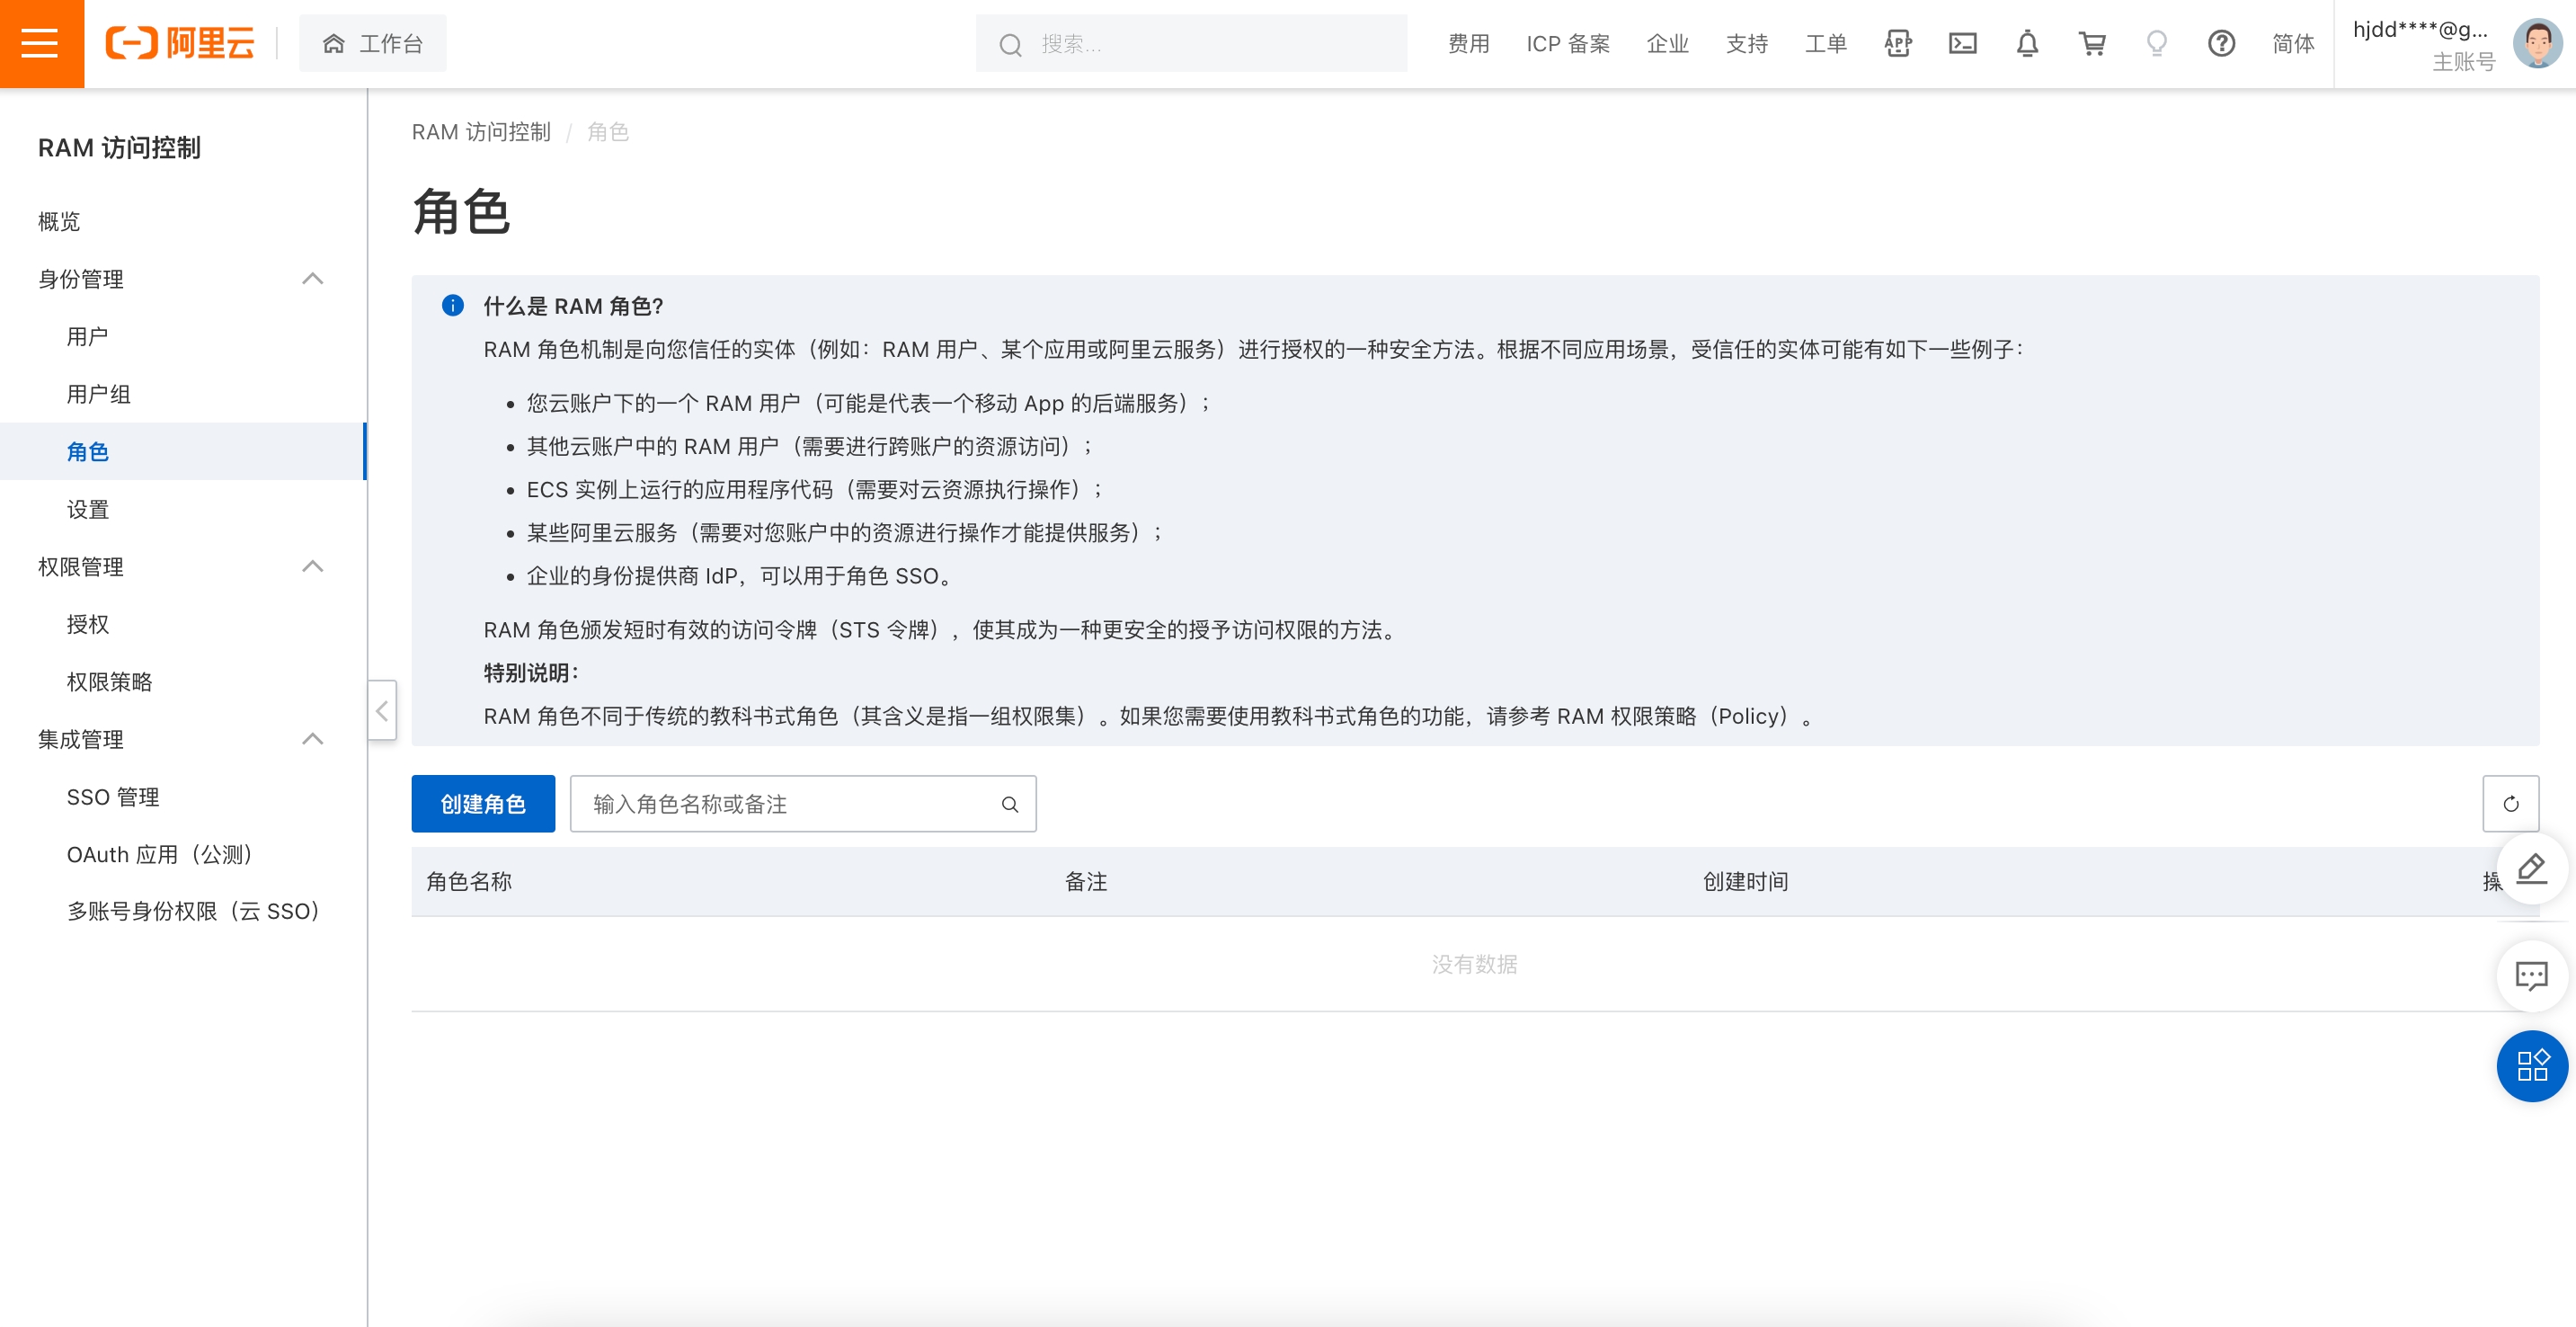Image resolution: width=2576 pixels, height=1327 pixels.
Task: Click the Alibaba Cloud logo
Action: click(180, 43)
